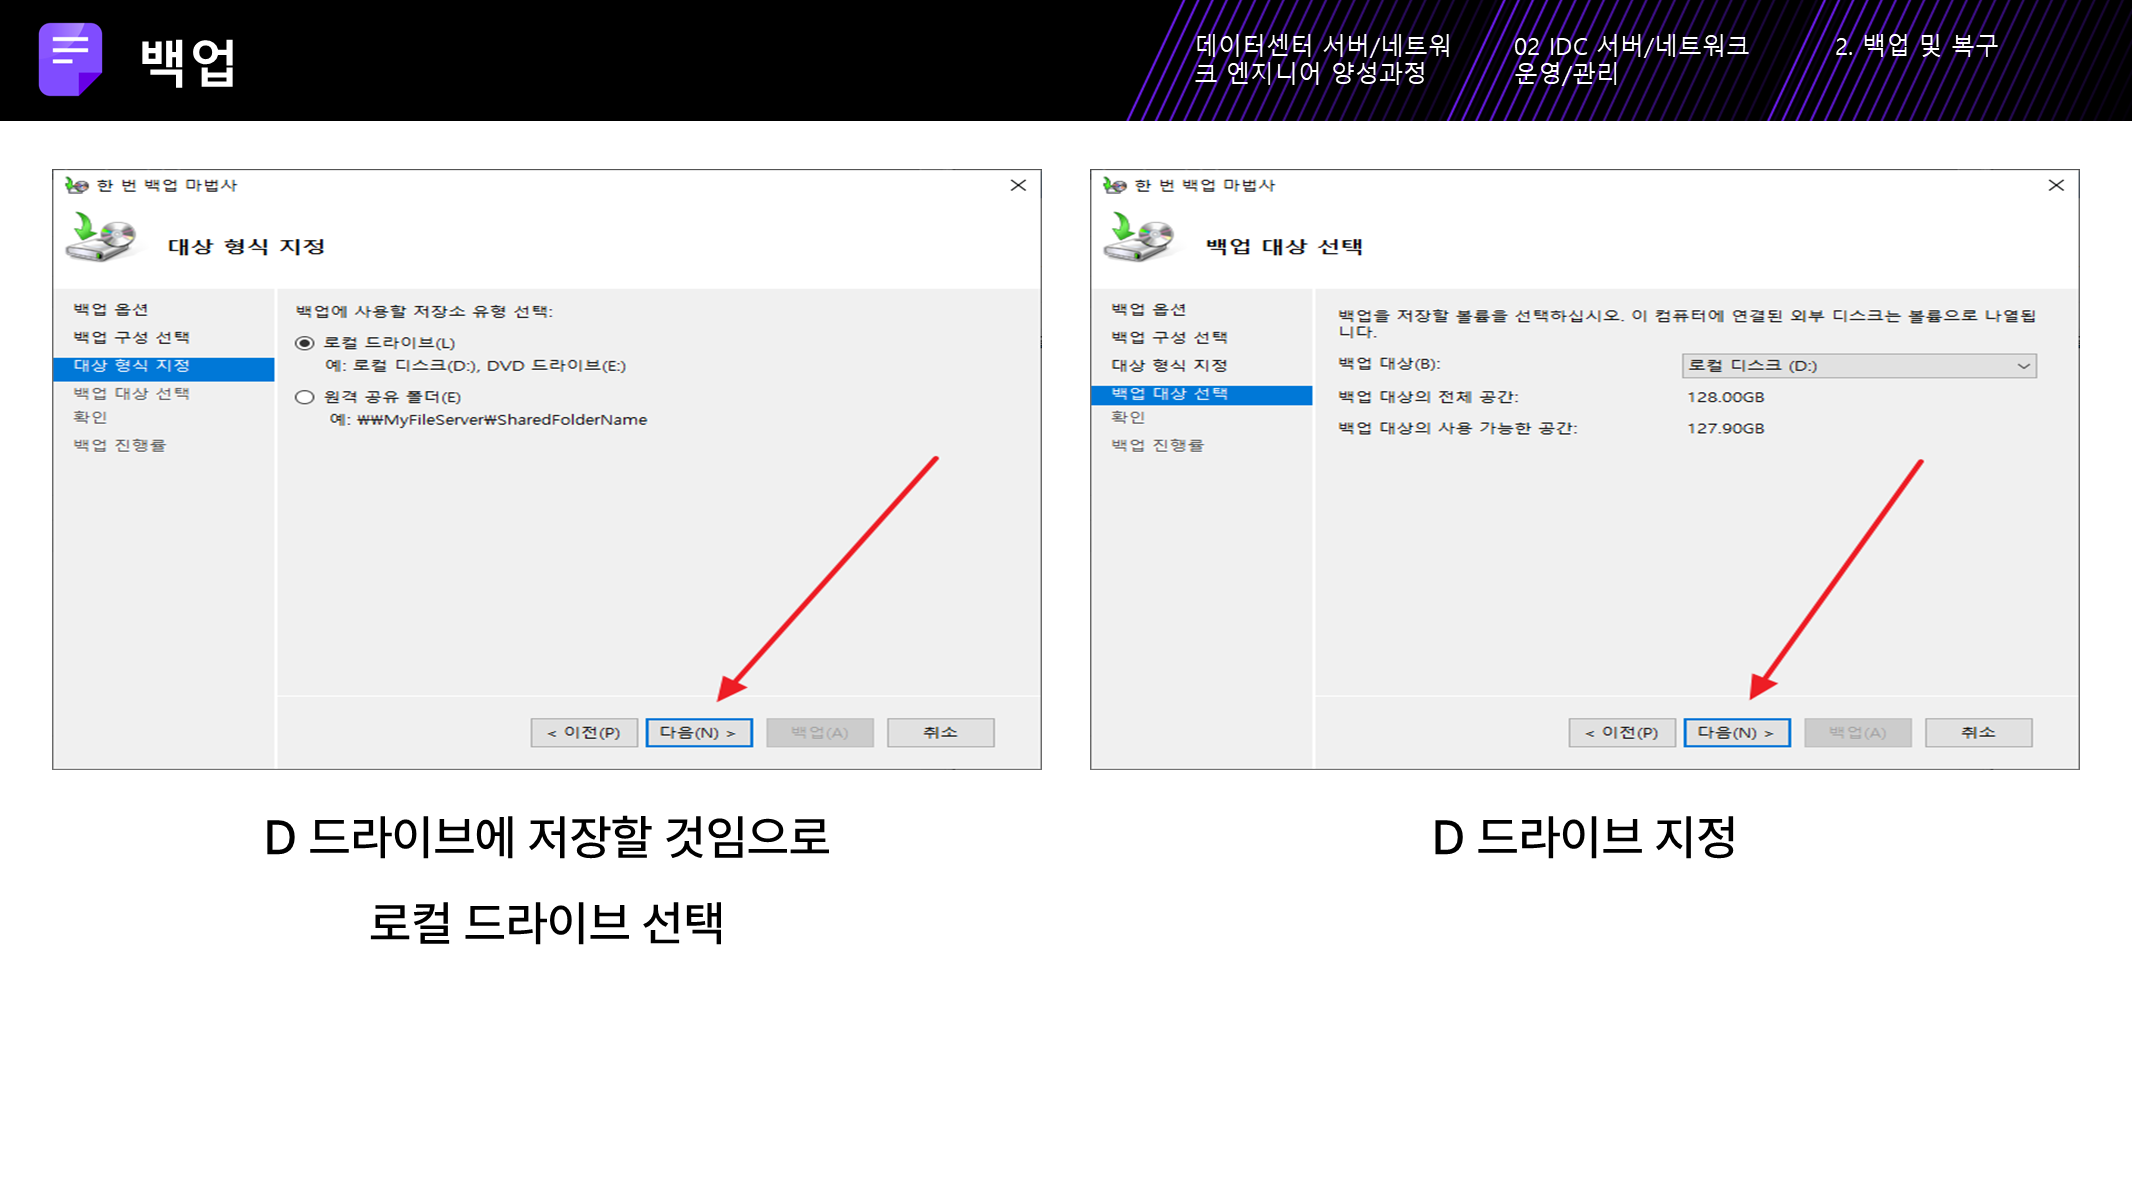The image size is (2132, 1200).
Task: Click highlighted 백업 대상 선택 step in right wizard
Action: tap(1170, 394)
